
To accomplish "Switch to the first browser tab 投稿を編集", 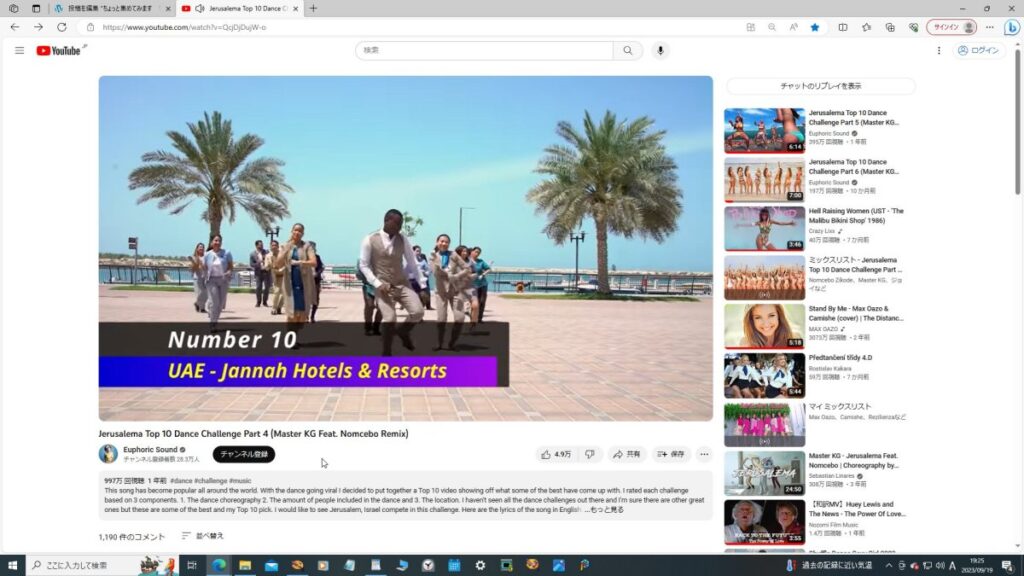I will tap(112, 8).
